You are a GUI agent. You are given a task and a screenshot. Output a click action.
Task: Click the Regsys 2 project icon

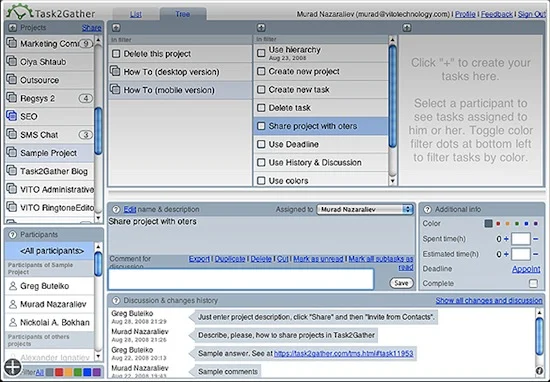[12, 98]
